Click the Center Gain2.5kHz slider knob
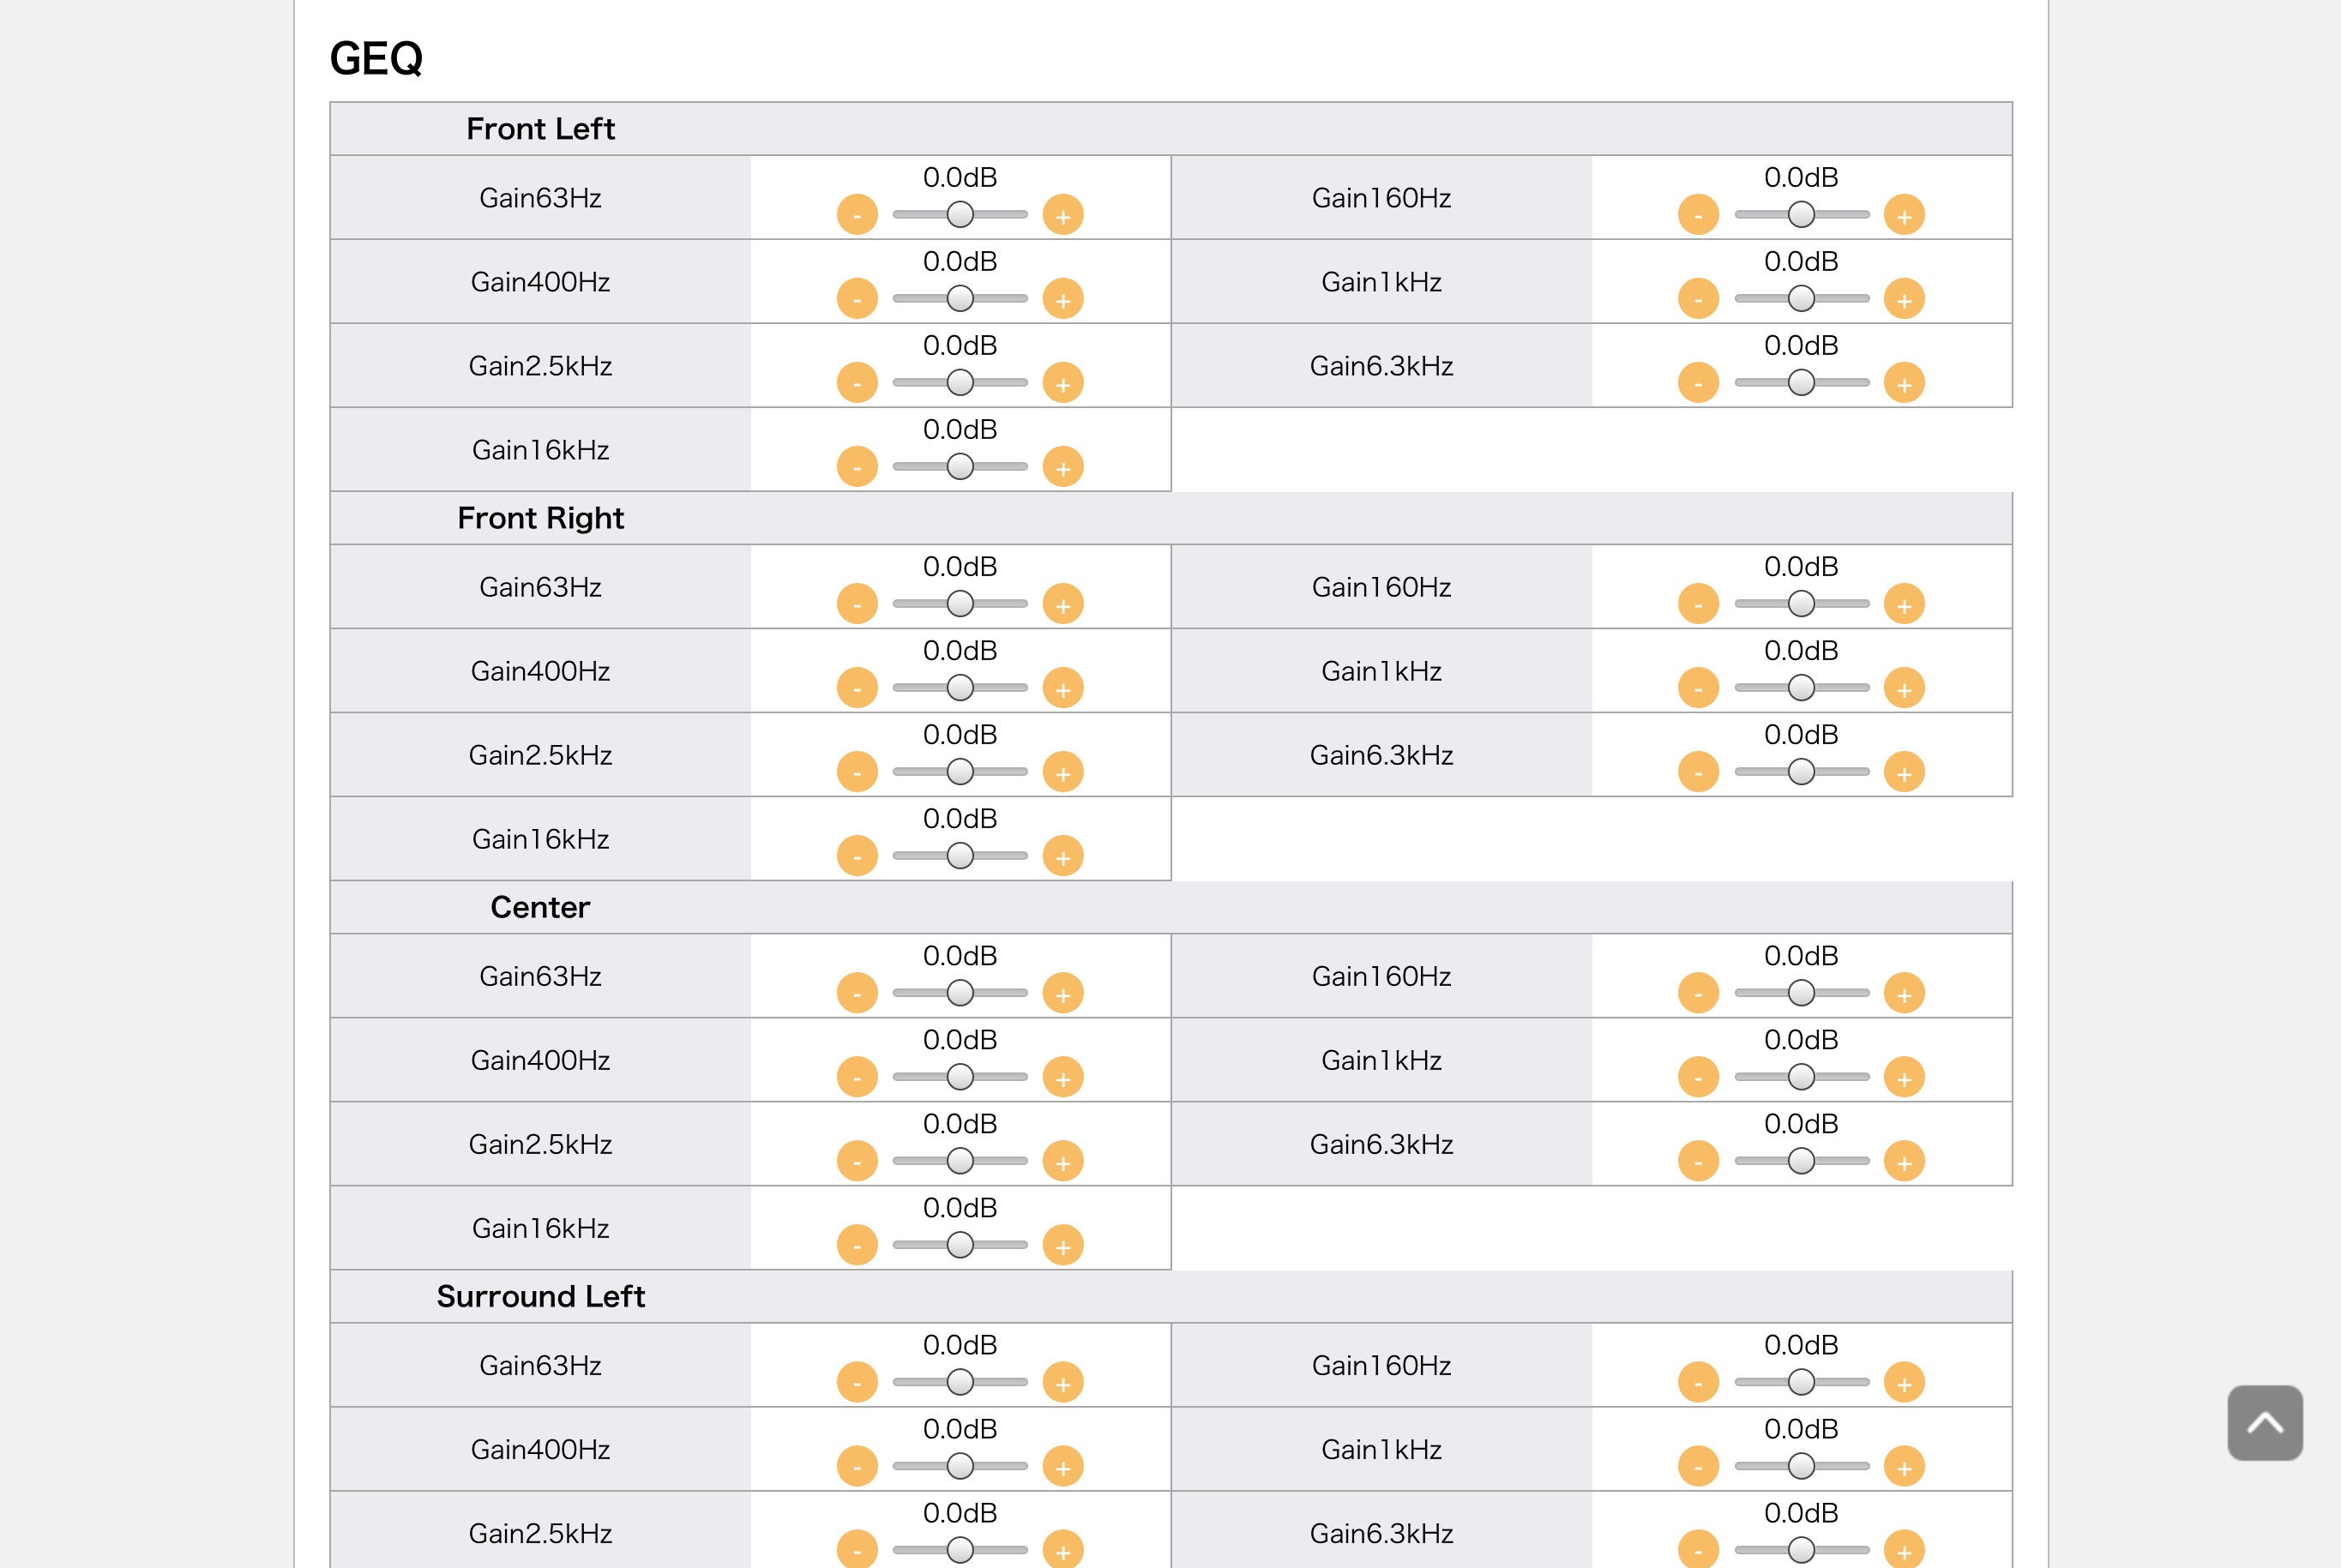2341x1568 pixels. (x=960, y=1160)
